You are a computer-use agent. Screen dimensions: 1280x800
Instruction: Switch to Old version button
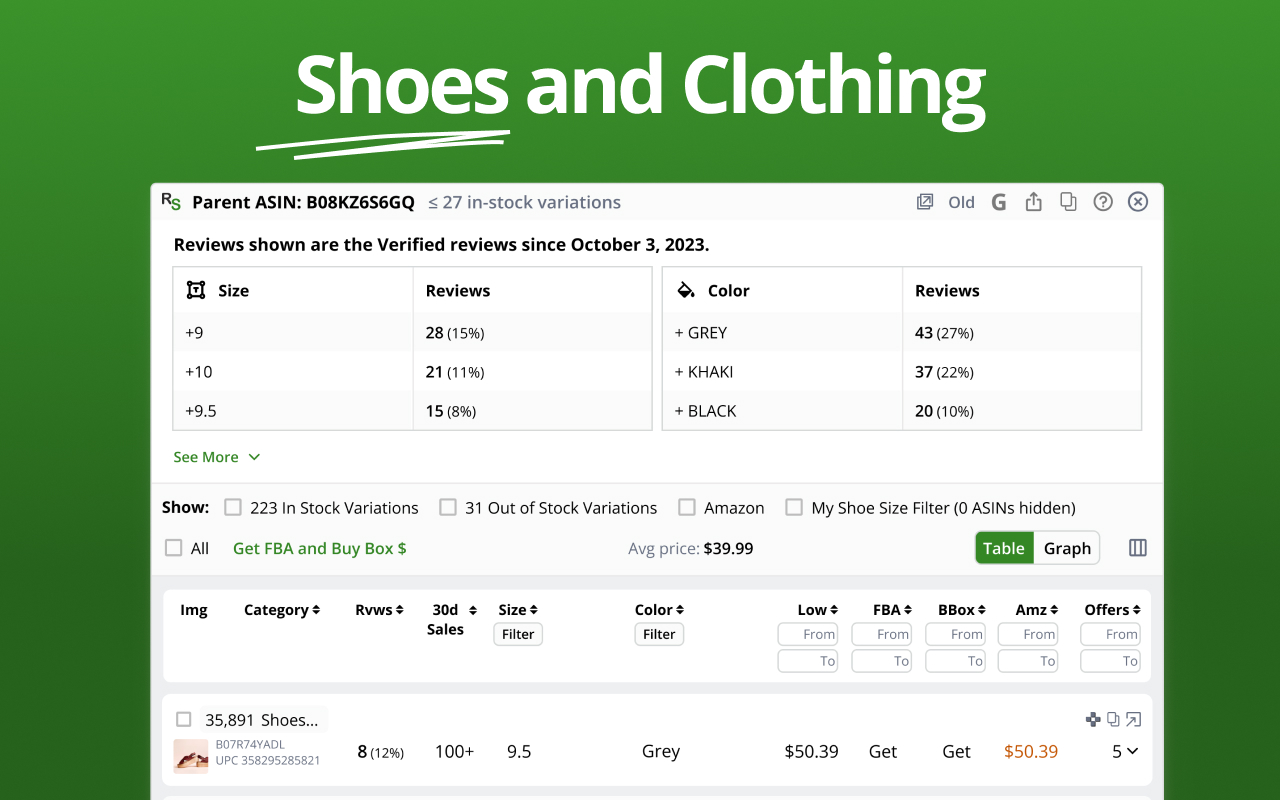coord(961,202)
